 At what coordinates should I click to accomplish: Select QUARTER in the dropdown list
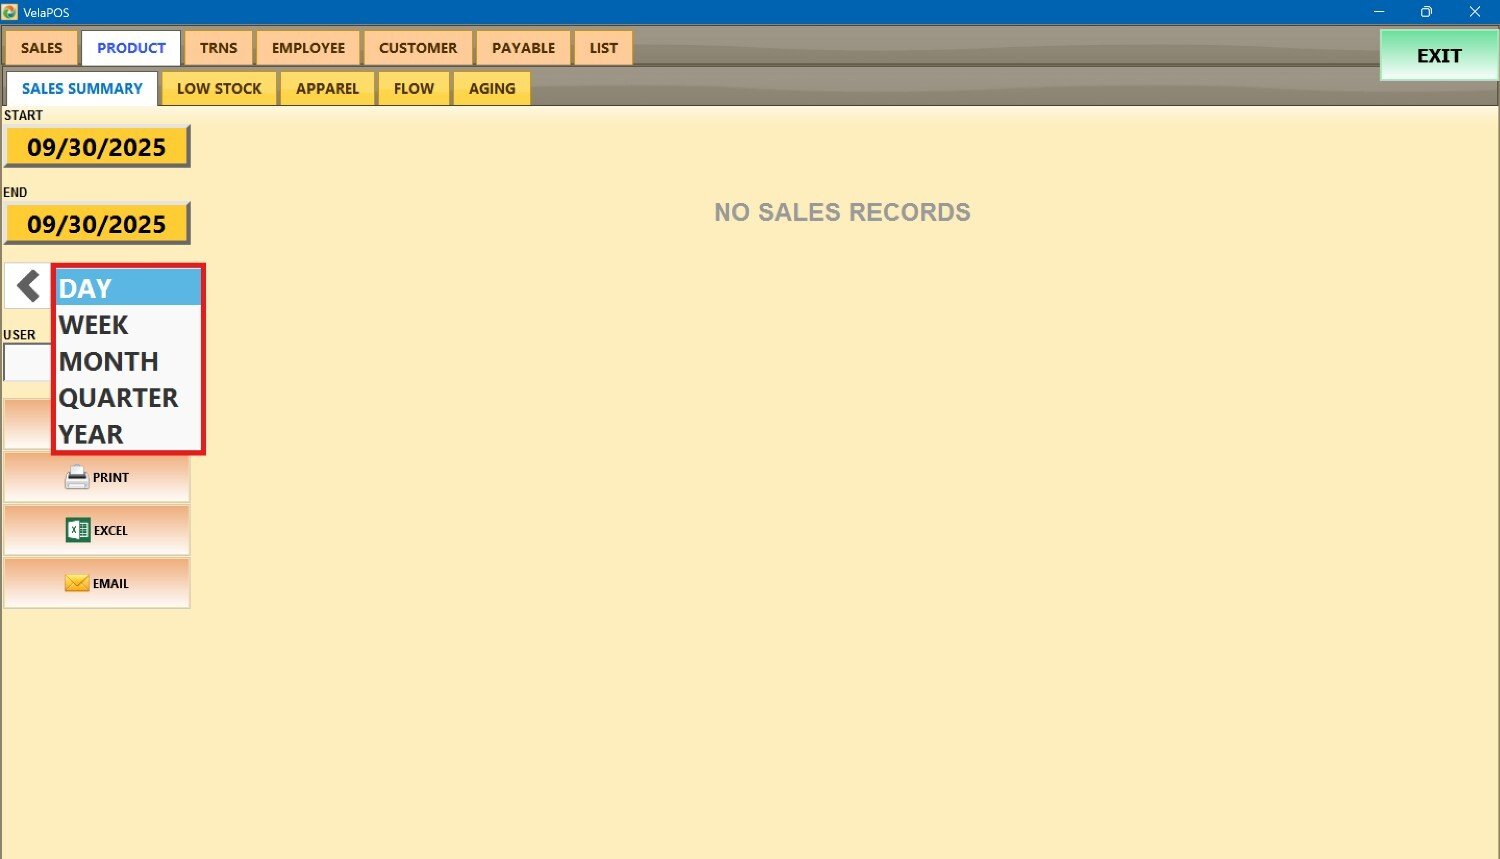(x=128, y=398)
